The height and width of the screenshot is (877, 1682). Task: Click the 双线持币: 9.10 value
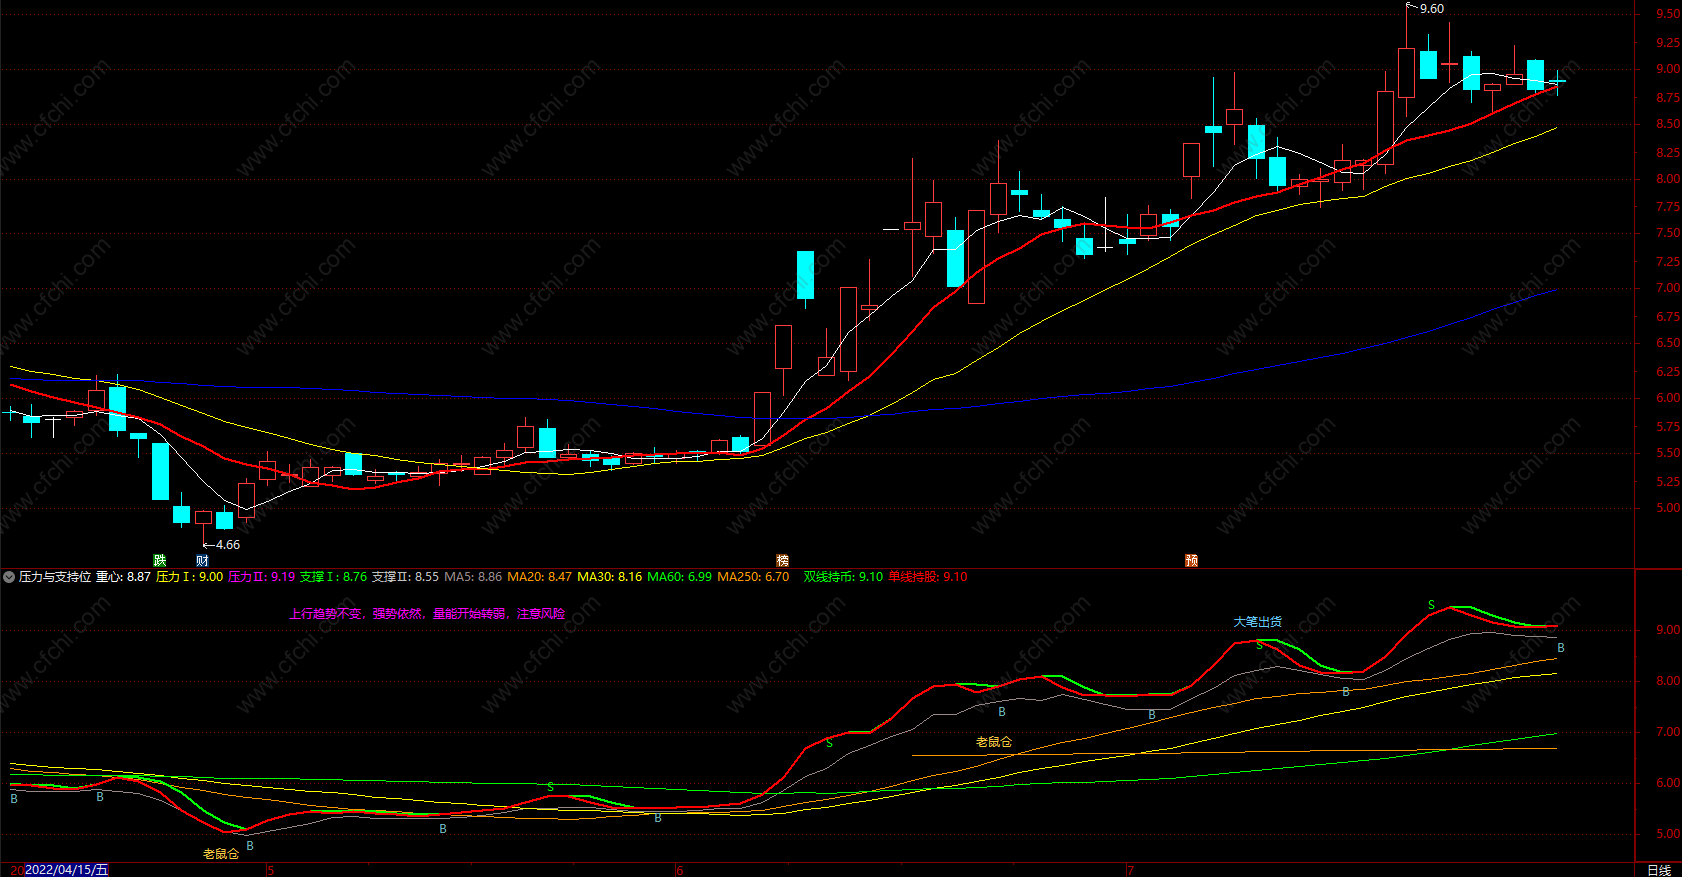843,577
